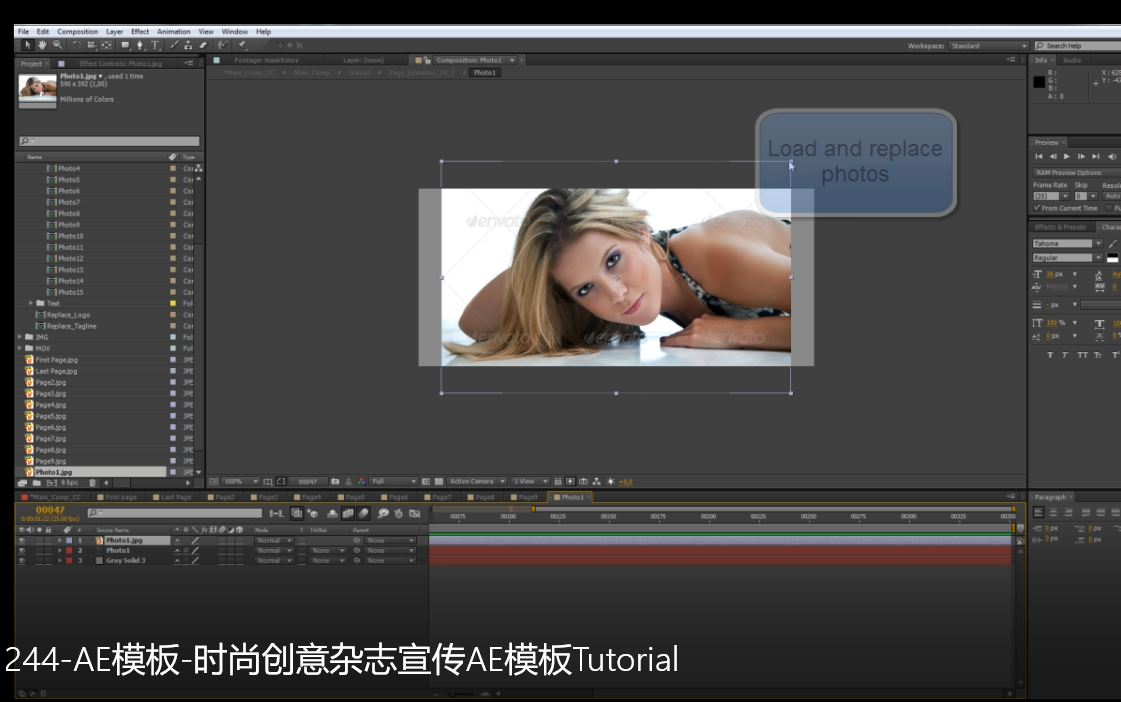Select the Eraser tool

point(204,45)
